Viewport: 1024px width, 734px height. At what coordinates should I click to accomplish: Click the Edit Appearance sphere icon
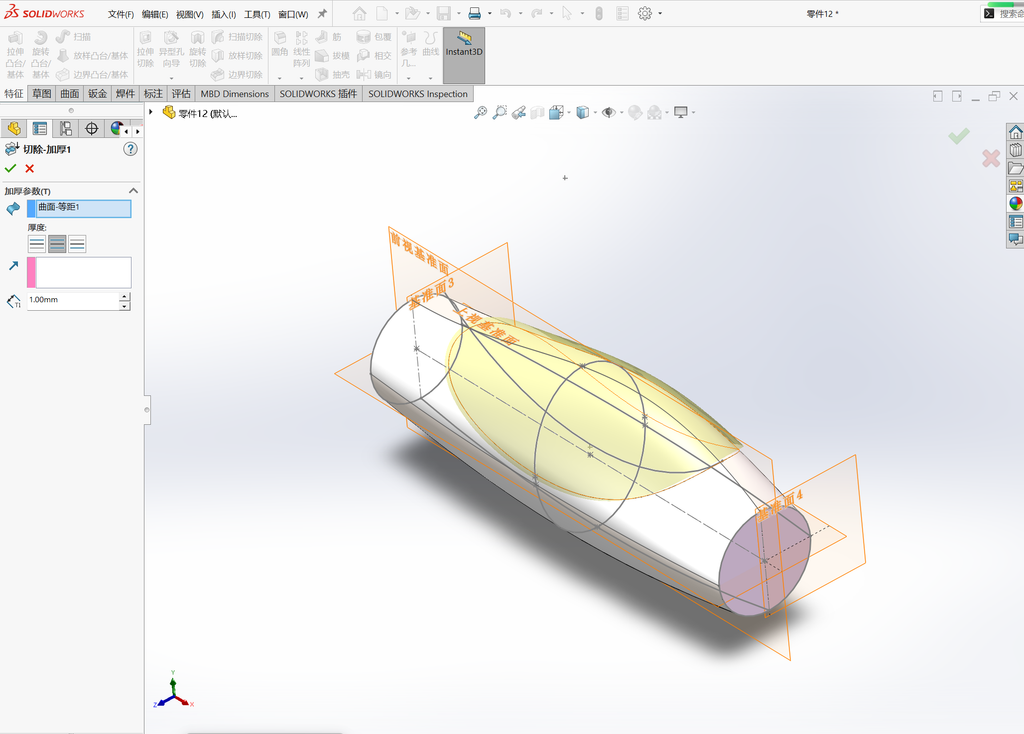click(635, 112)
